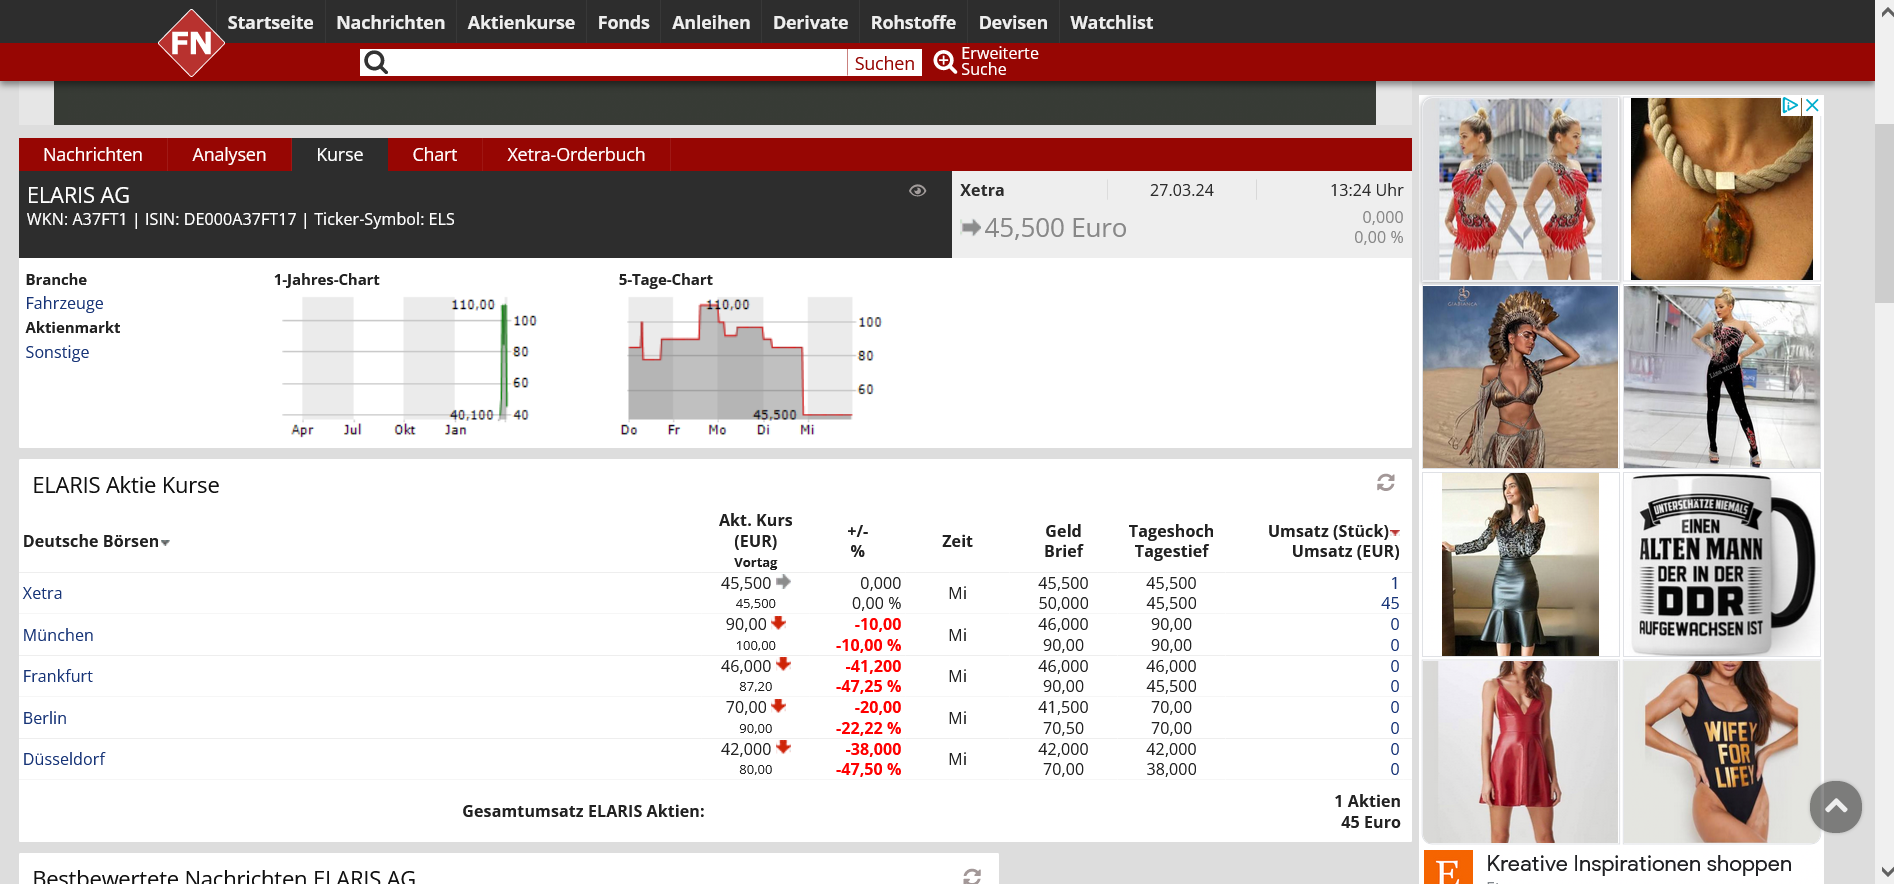This screenshot has width=1894, height=893.
Task: Click the Erweiterte Suche plus-magnifier icon
Action: pos(945,62)
